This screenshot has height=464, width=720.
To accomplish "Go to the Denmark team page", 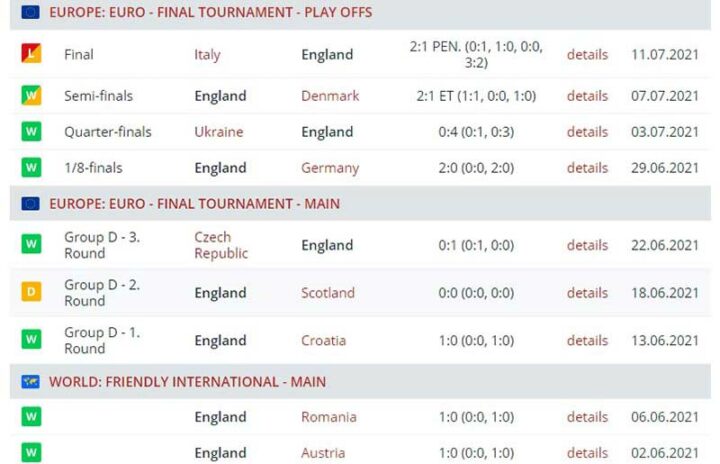I will [330, 96].
